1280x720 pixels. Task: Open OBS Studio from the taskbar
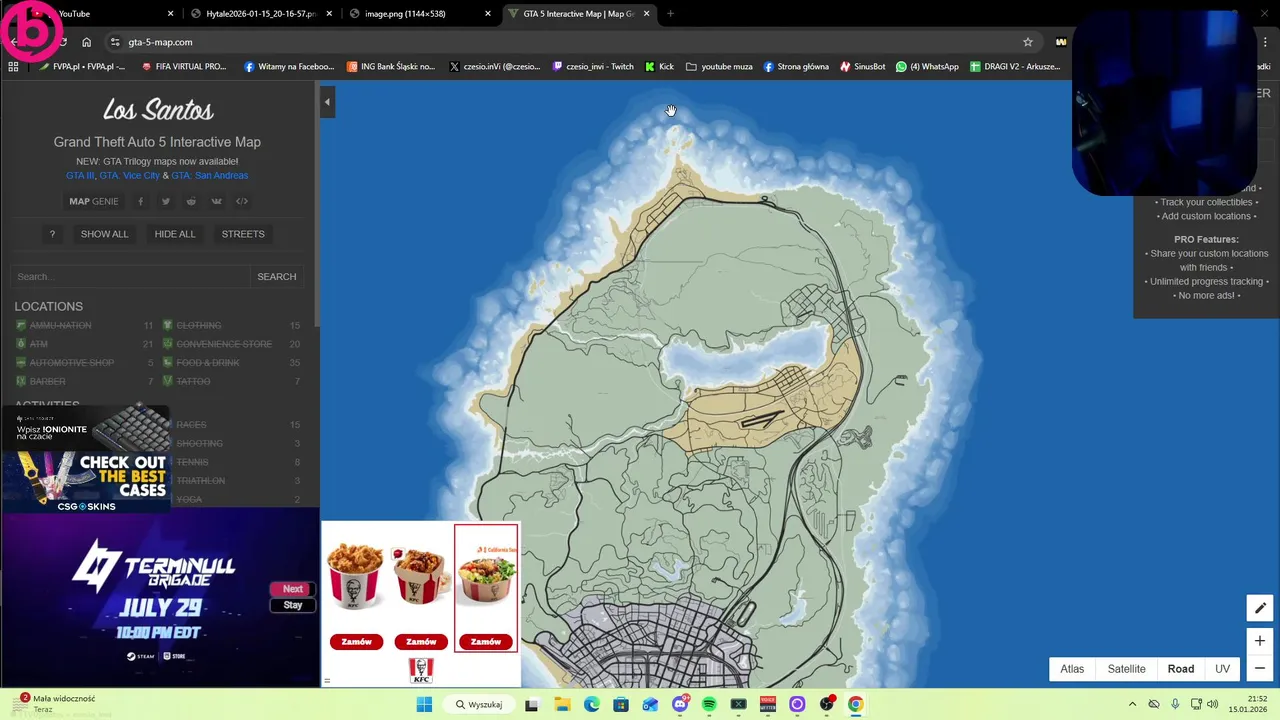(826, 704)
